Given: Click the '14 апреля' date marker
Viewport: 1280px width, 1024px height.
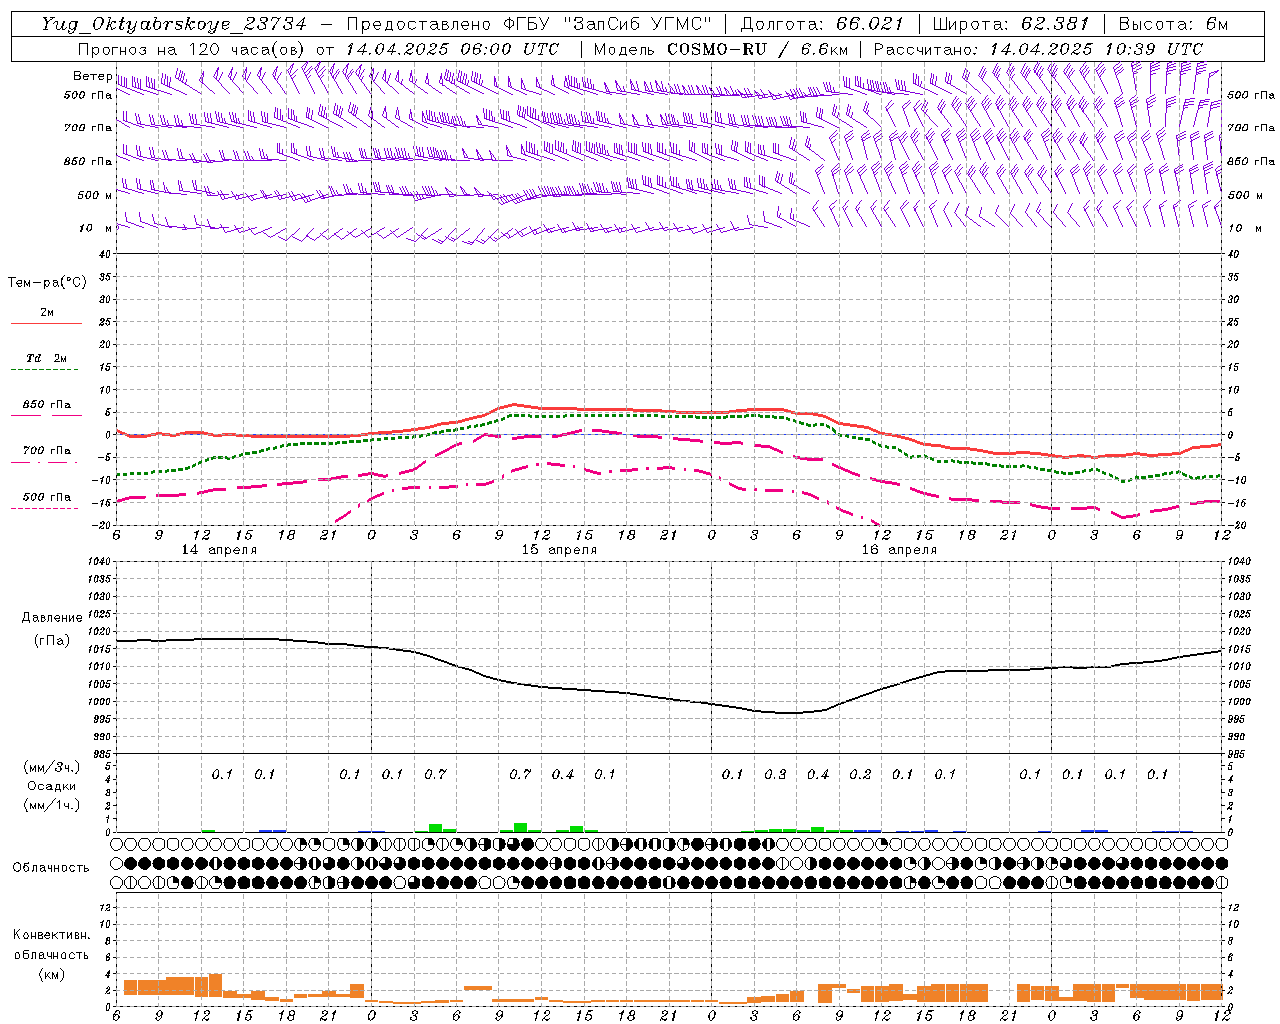Looking at the screenshot, I should click(x=219, y=550).
